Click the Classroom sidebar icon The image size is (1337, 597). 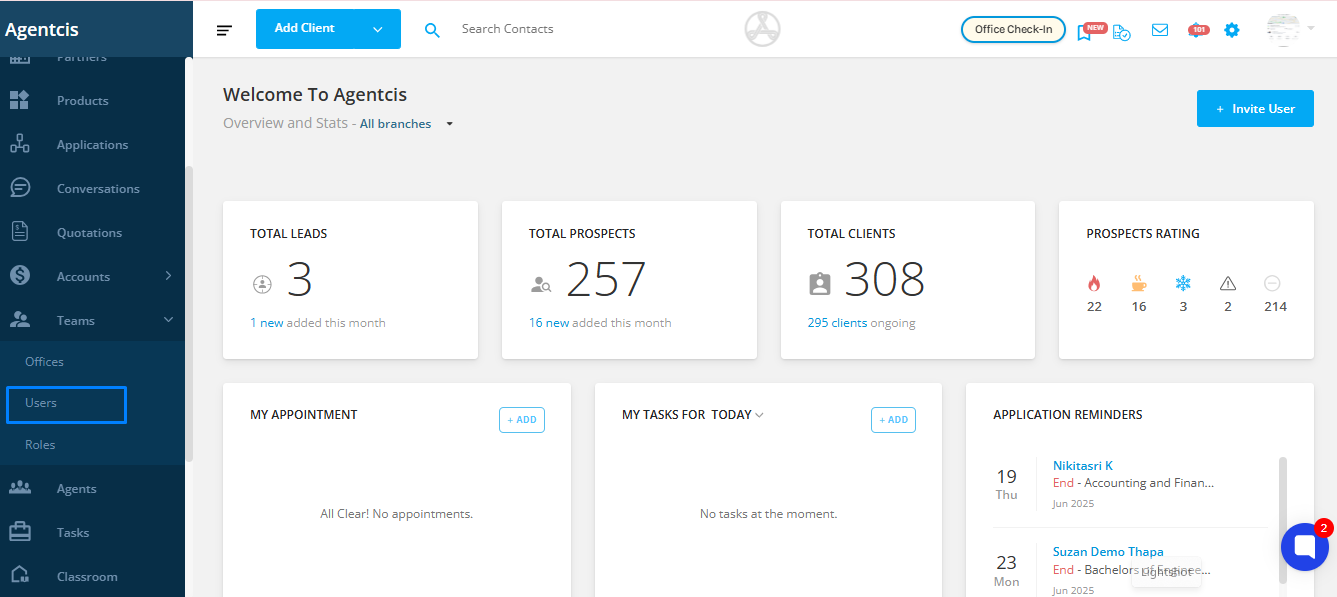(x=19, y=575)
